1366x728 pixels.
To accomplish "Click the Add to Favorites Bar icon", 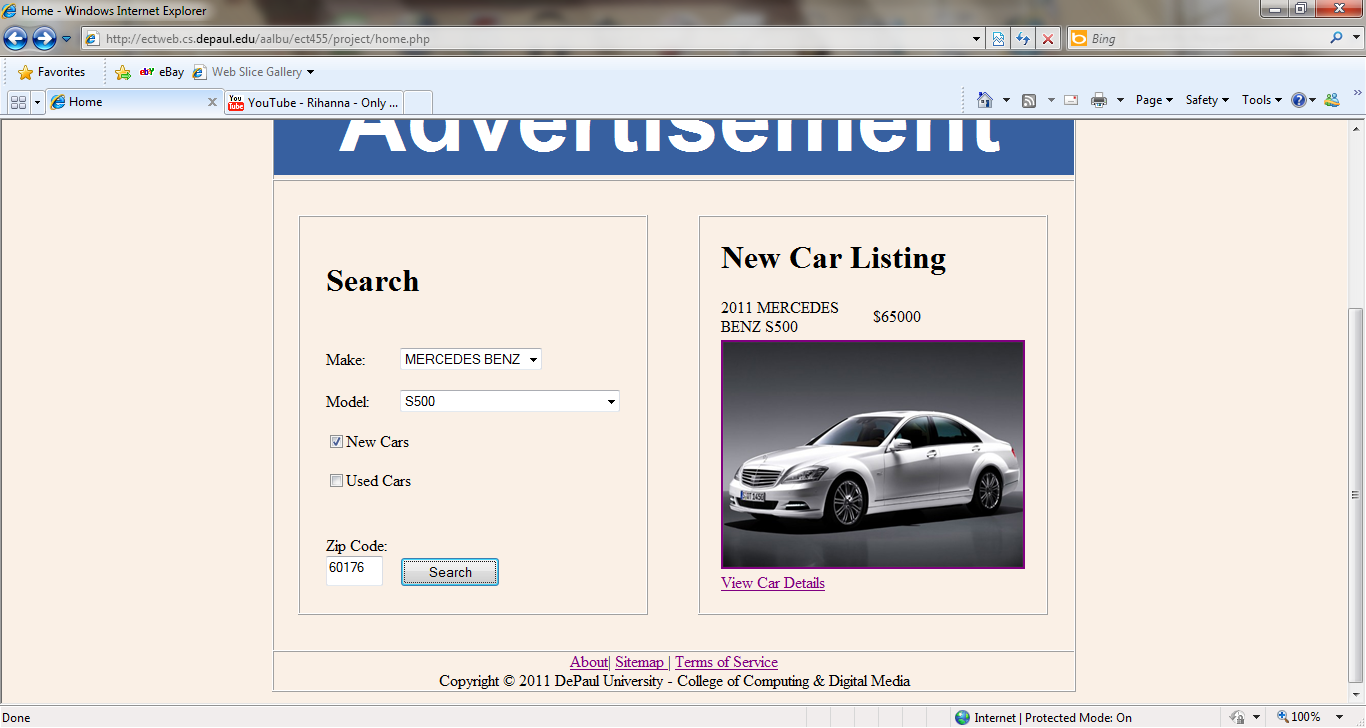I will (123, 72).
